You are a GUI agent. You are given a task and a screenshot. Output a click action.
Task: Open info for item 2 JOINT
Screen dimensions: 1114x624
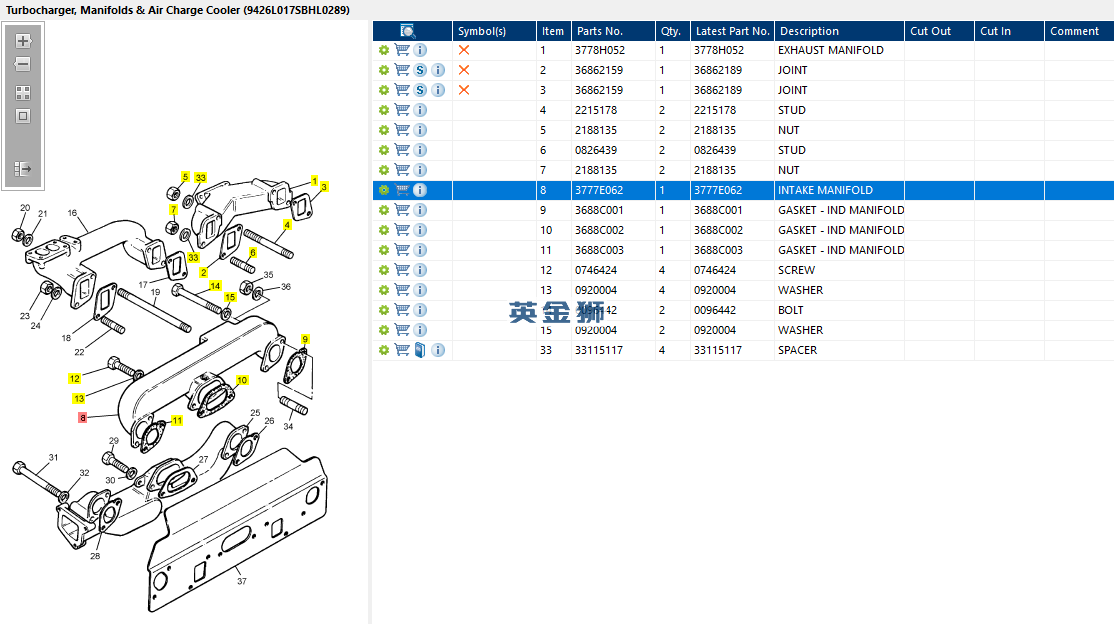pos(438,70)
